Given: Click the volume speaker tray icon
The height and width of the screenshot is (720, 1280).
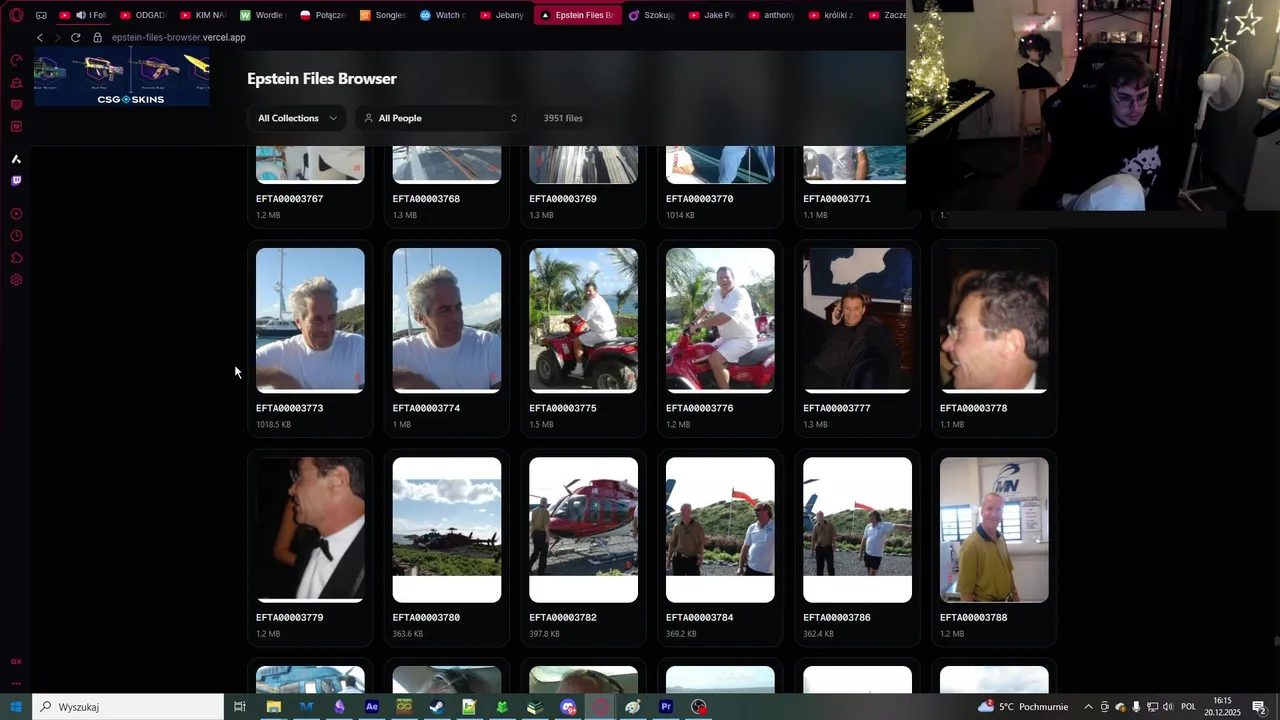Looking at the screenshot, I should (1168, 707).
